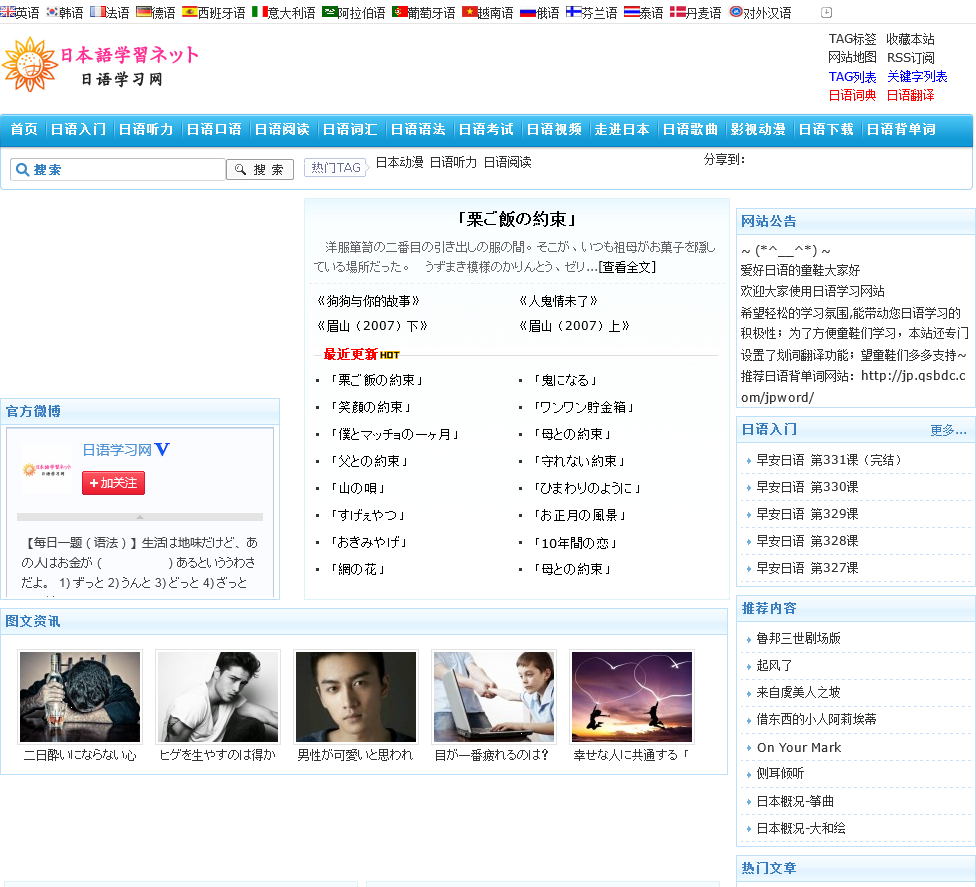The width and height of the screenshot is (976, 887).
Task: Open 日语考试 navigation tab
Action: tap(486, 129)
